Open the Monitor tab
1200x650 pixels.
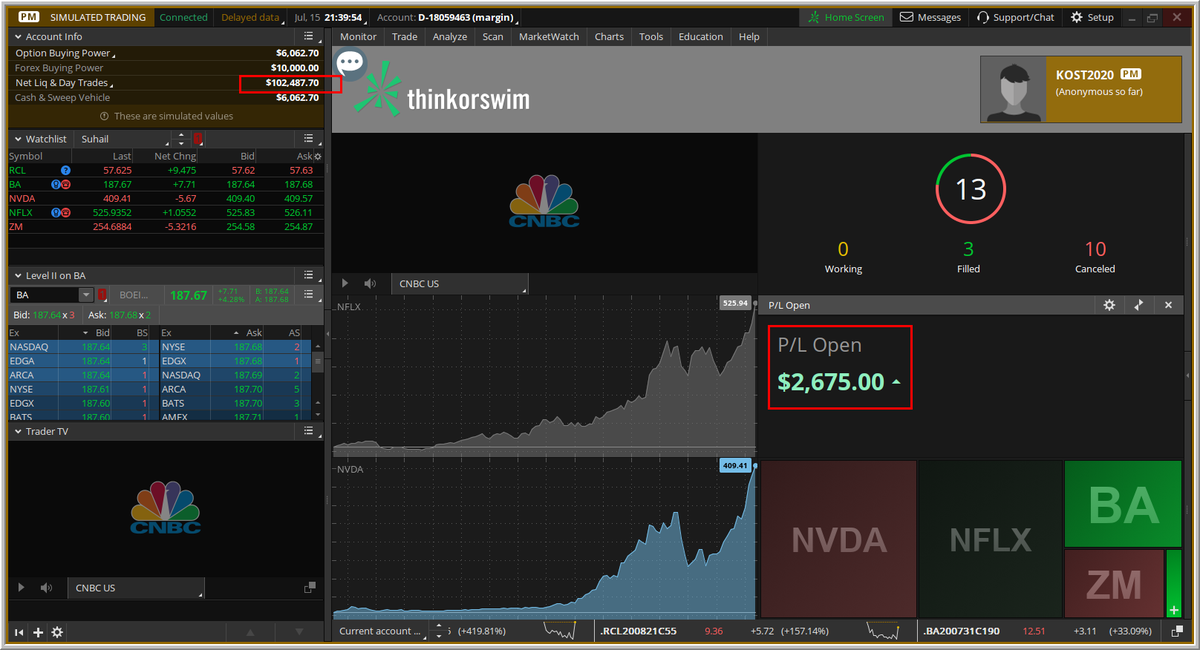(358, 37)
